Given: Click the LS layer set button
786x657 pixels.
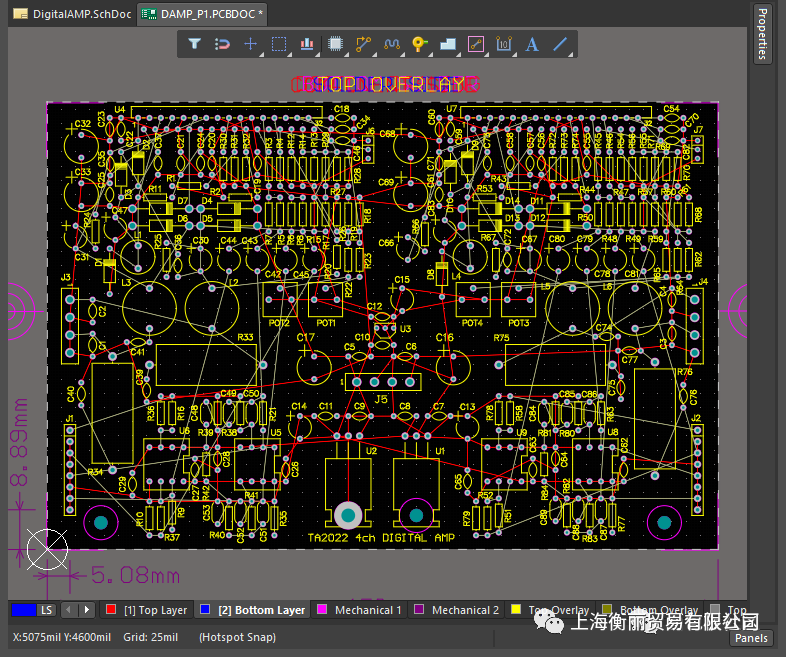Looking at the screenshot, I should tap(46, 610).
